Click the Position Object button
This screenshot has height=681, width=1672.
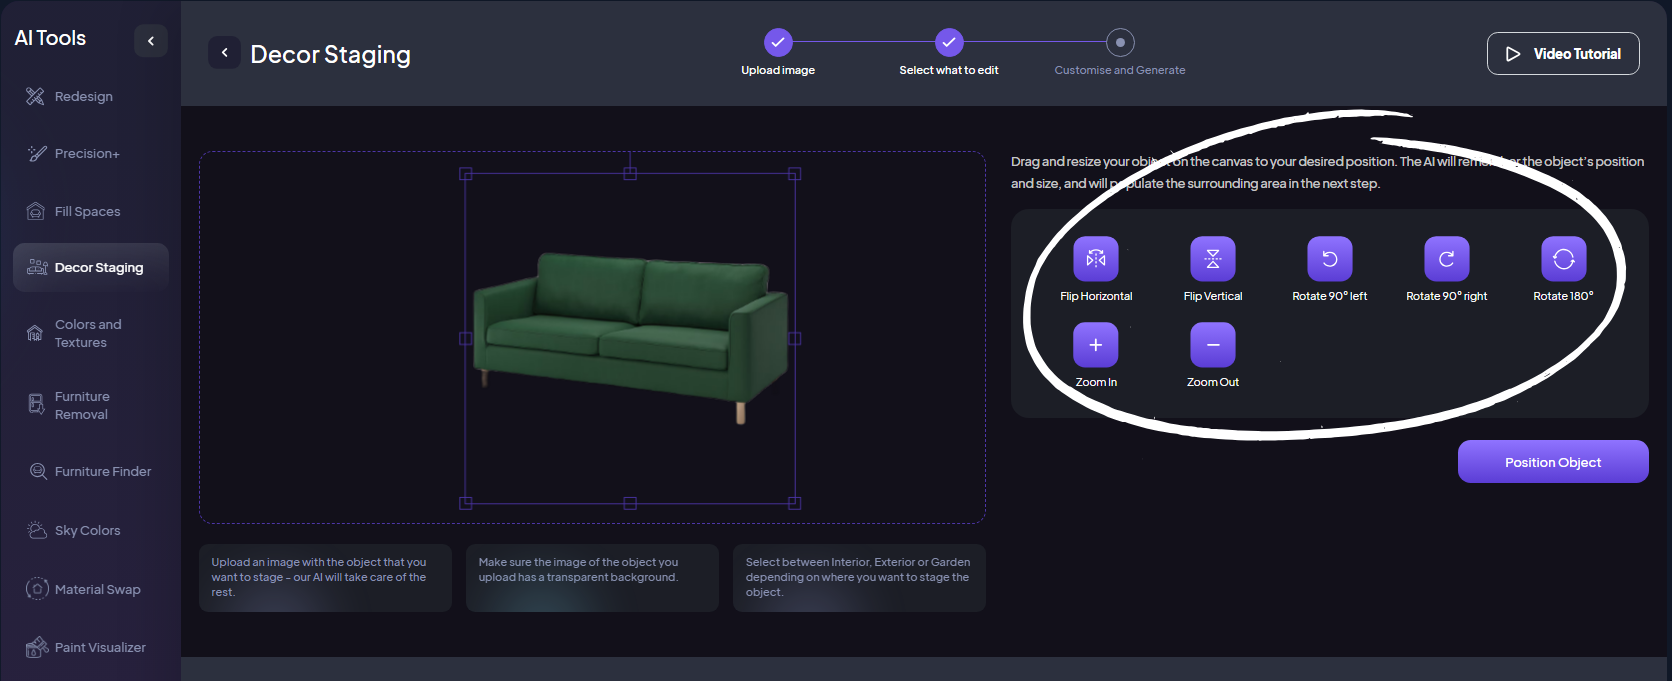[x=1552, y=462]
